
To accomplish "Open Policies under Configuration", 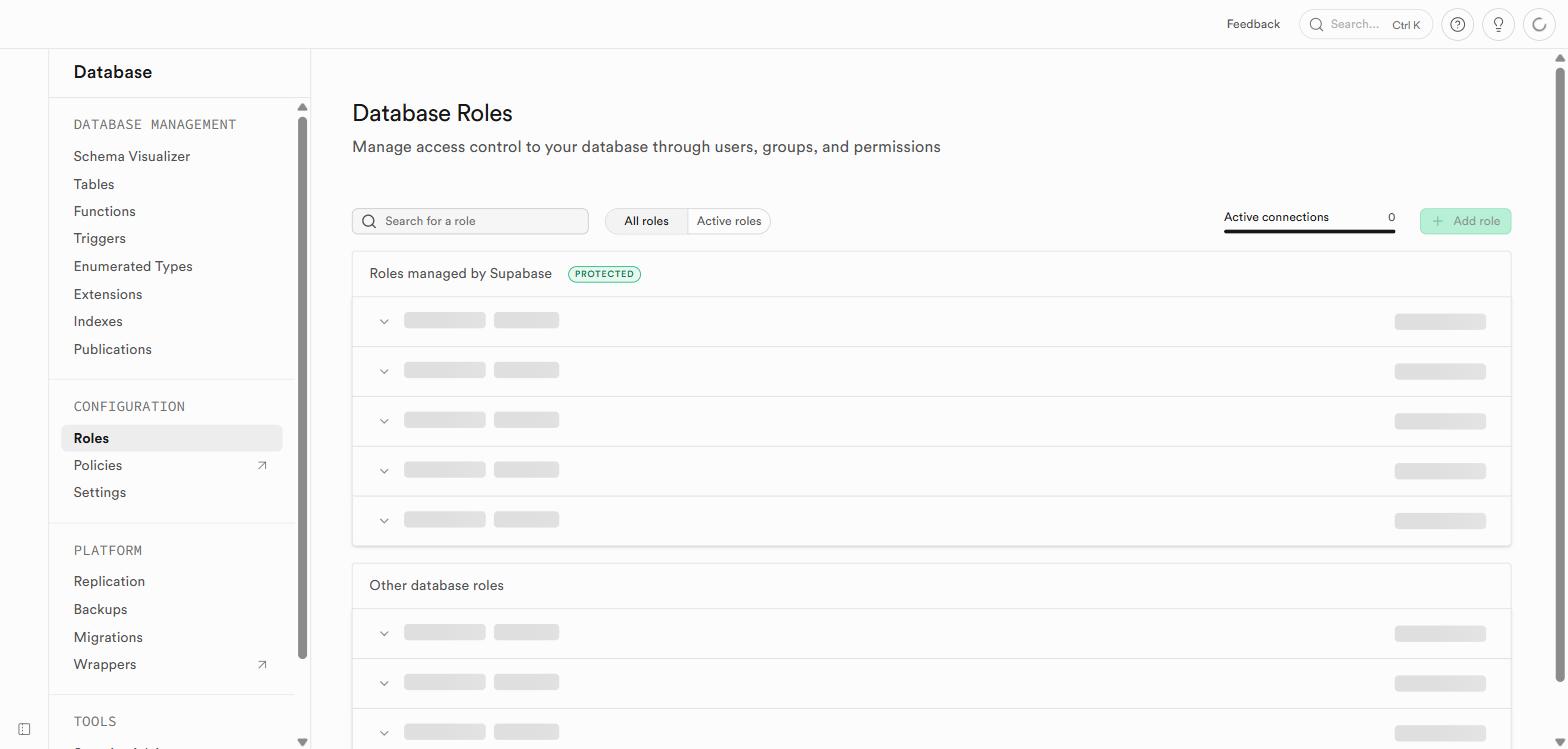I will point(98,465).
